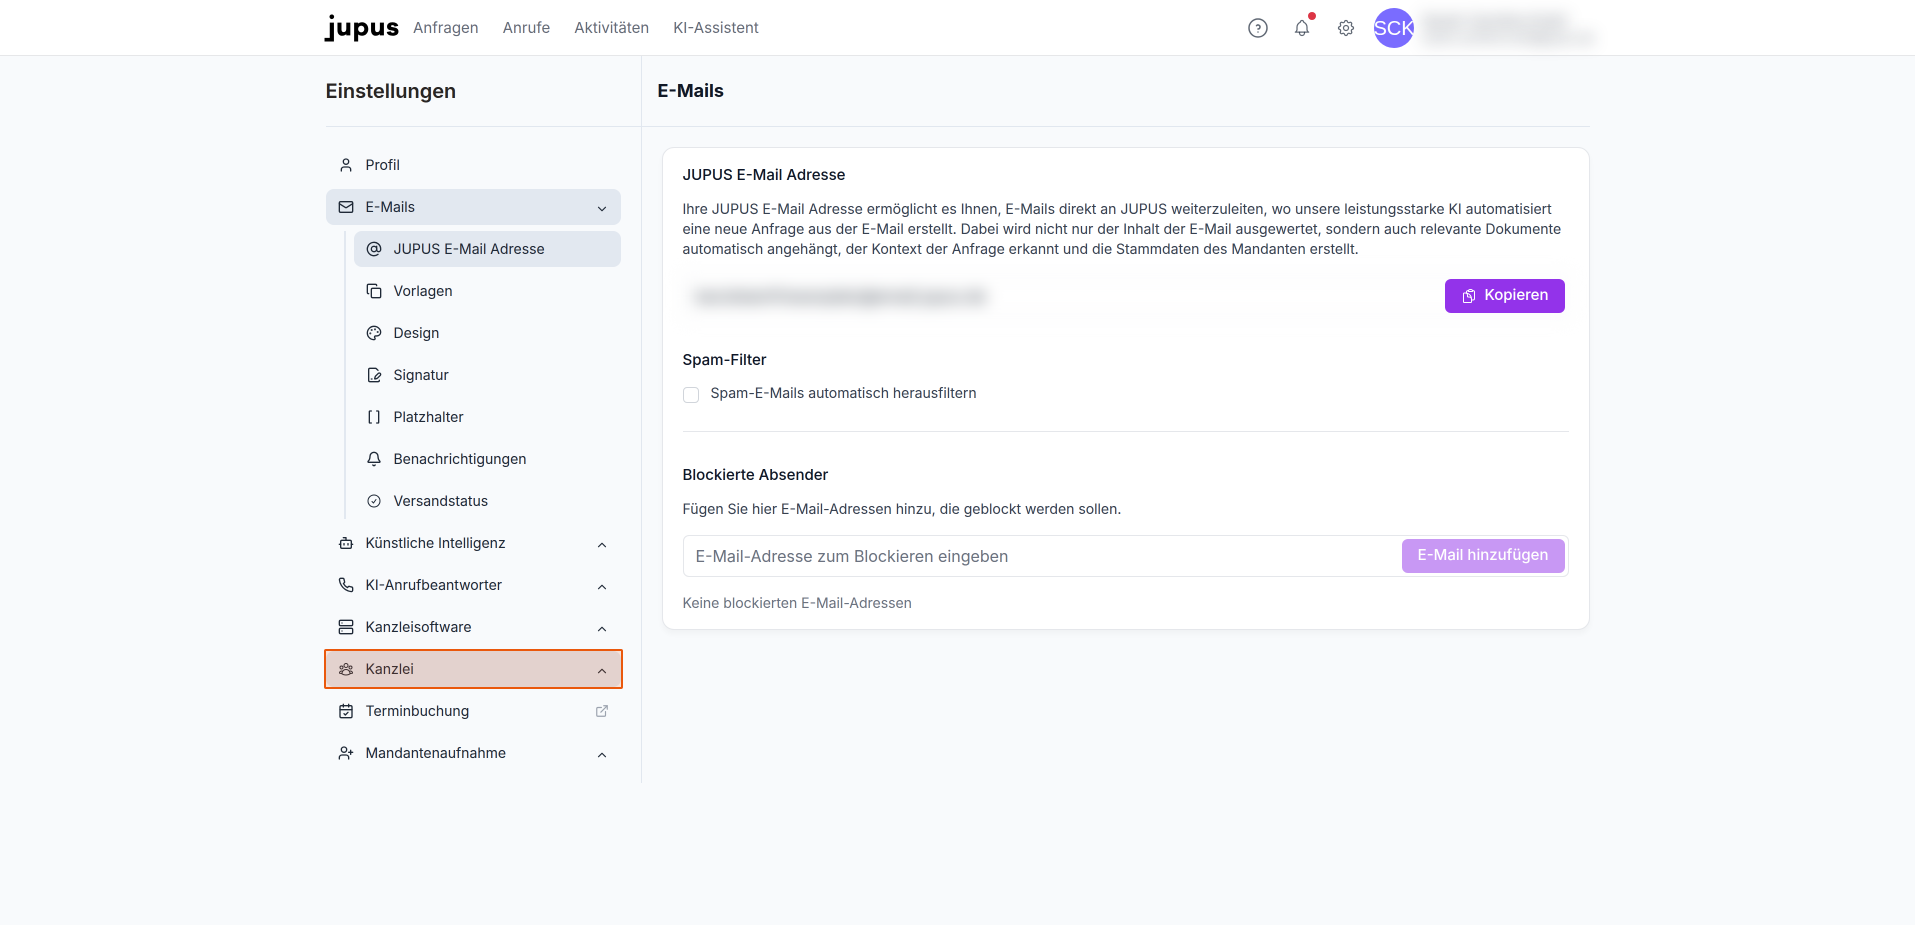Click the jupus logo
1915x929 pixels.
pos(362,28)
